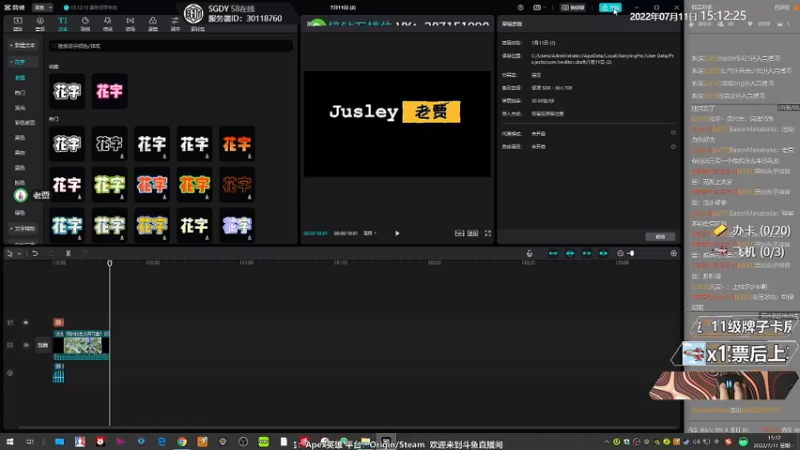Download the dark brown outline 花字 style
The image size is (800, 450).
click(249, 197)
